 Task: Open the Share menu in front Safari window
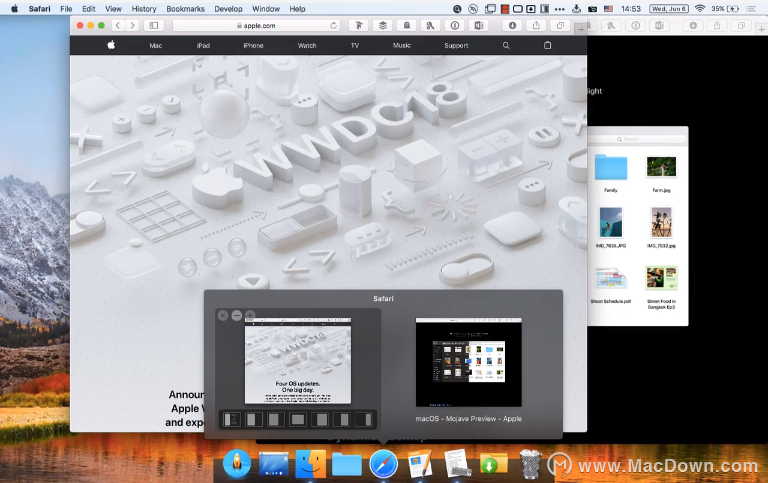click(536, 25)
